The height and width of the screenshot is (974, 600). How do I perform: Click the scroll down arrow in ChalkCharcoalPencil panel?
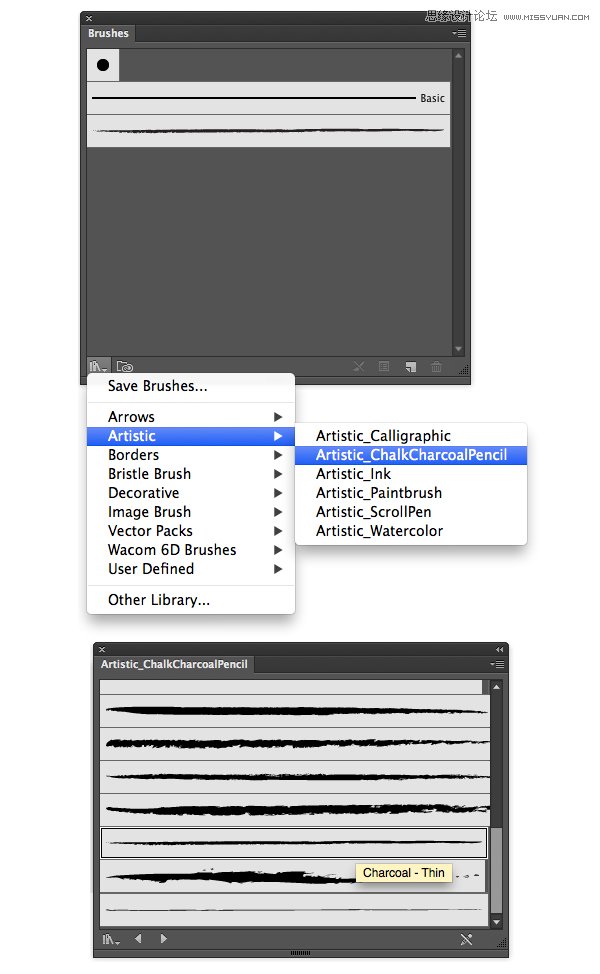[496, 921]
